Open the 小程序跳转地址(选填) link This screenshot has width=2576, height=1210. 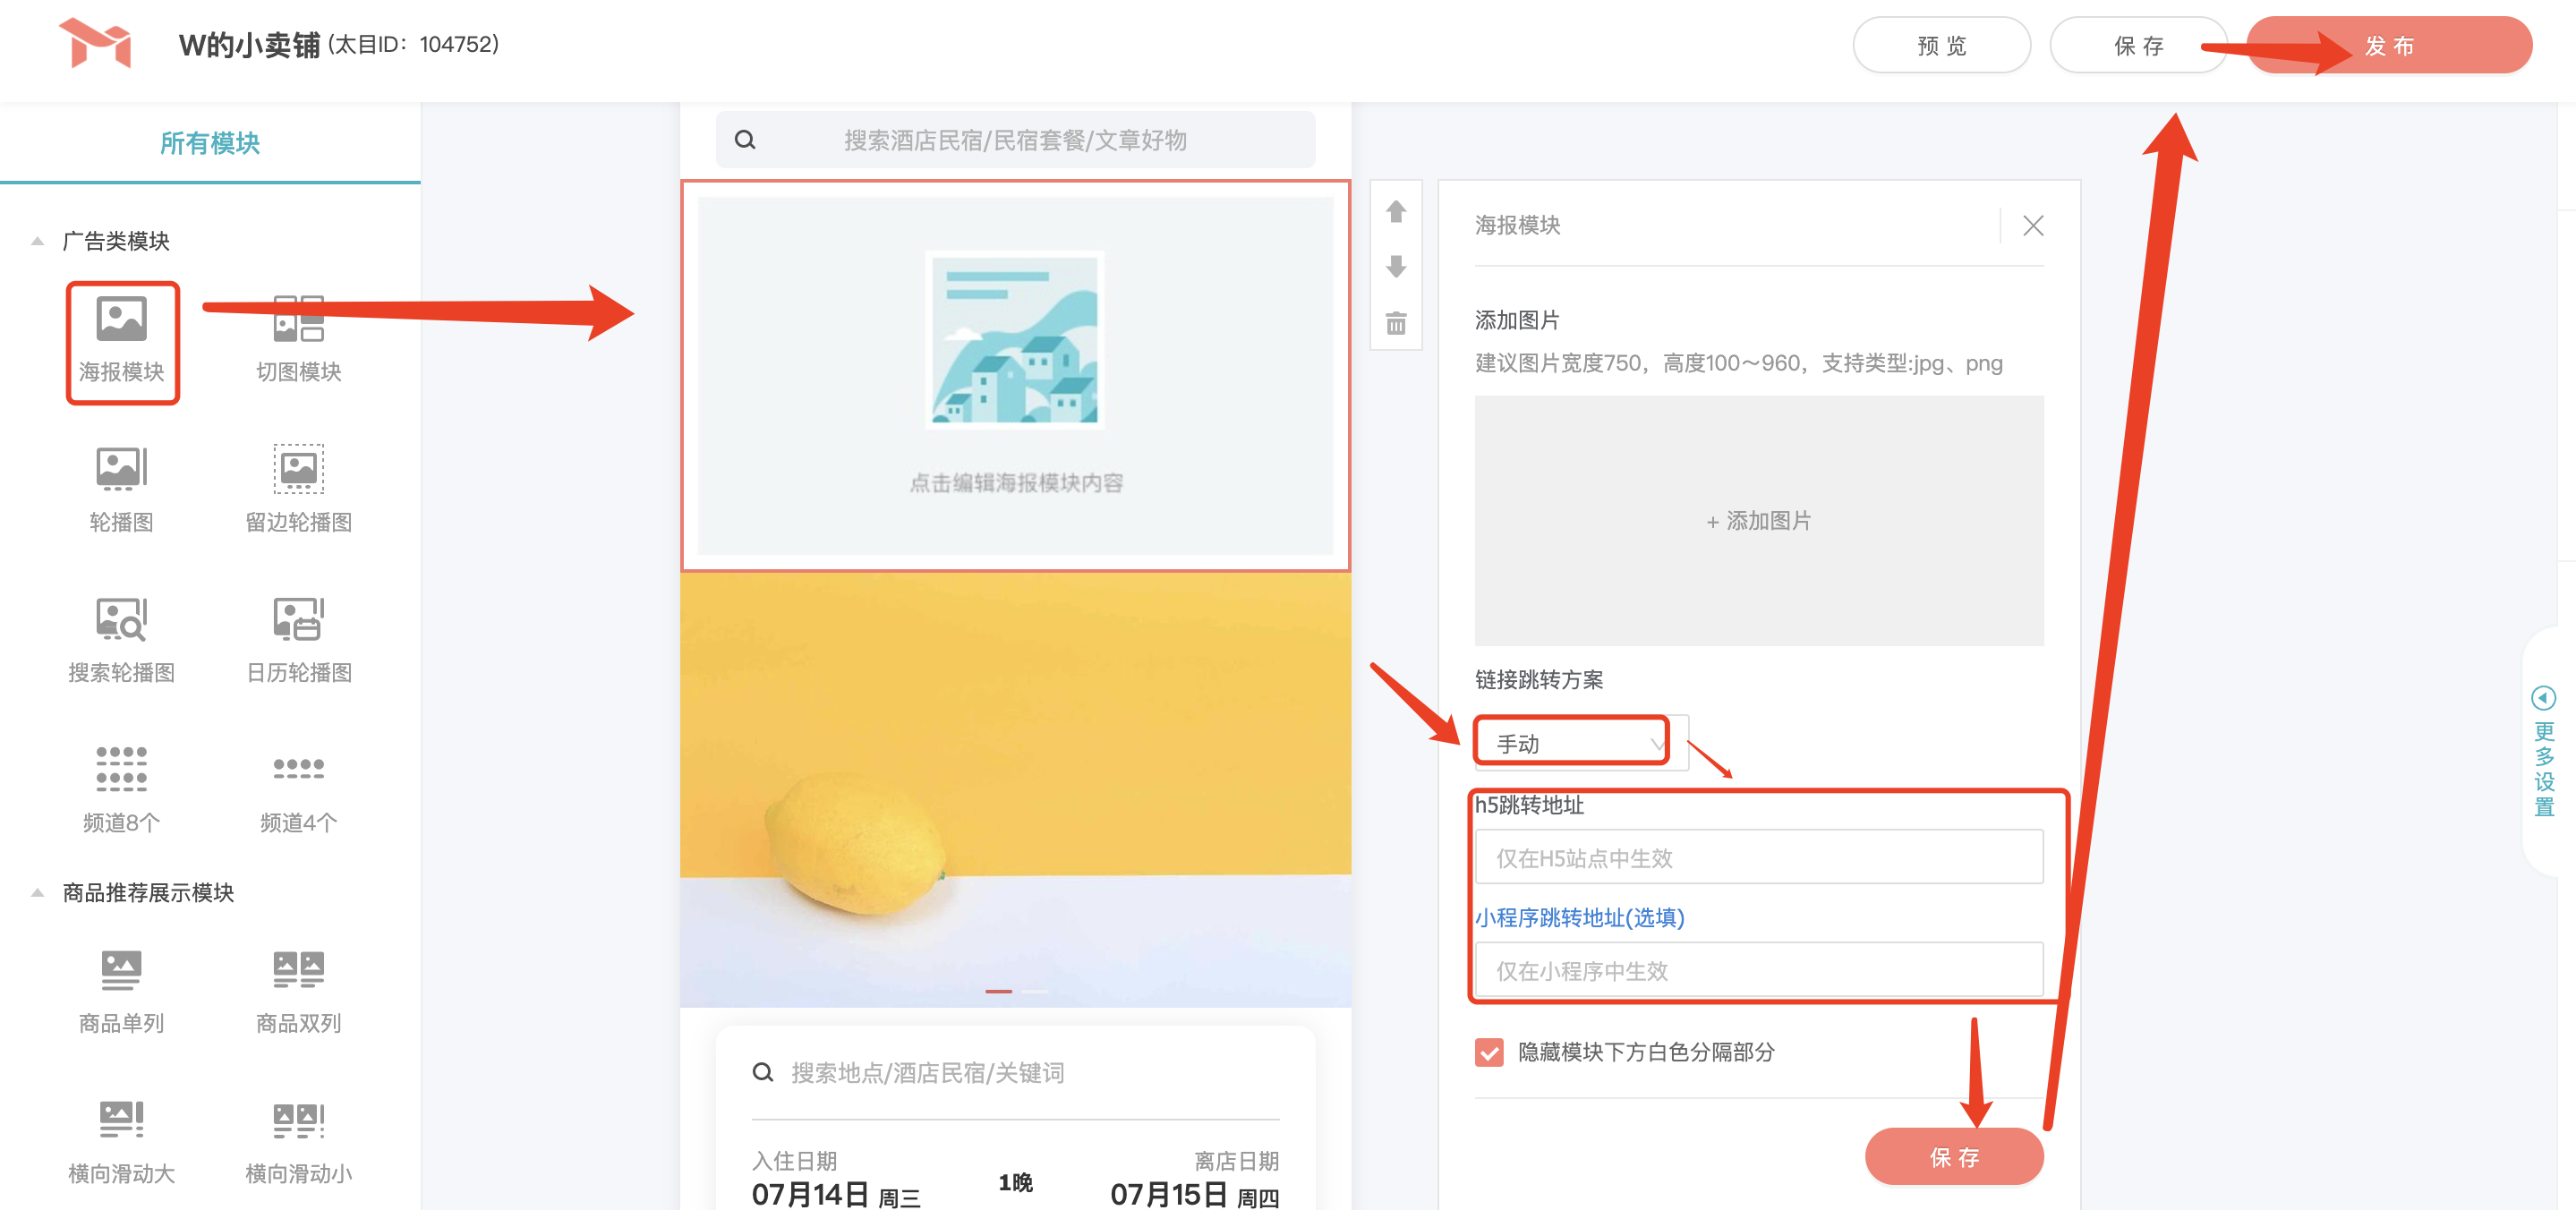coord(1579,917)
